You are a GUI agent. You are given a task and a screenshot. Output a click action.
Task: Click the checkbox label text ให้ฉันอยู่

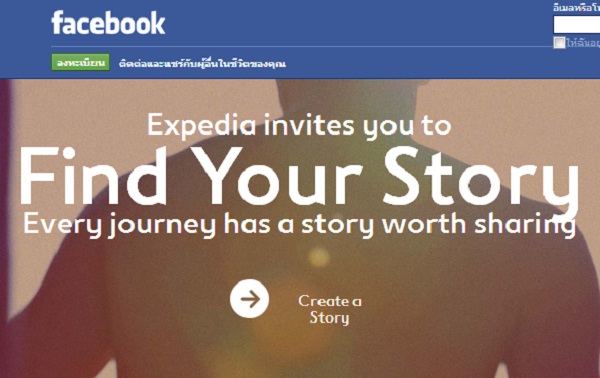pos(583,43)
